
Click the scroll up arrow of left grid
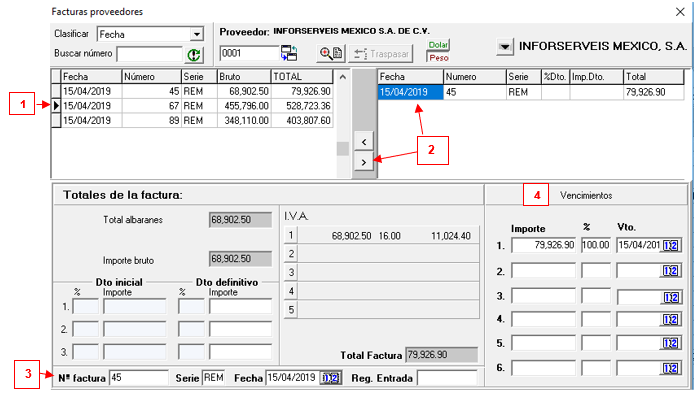coord(343,77)
